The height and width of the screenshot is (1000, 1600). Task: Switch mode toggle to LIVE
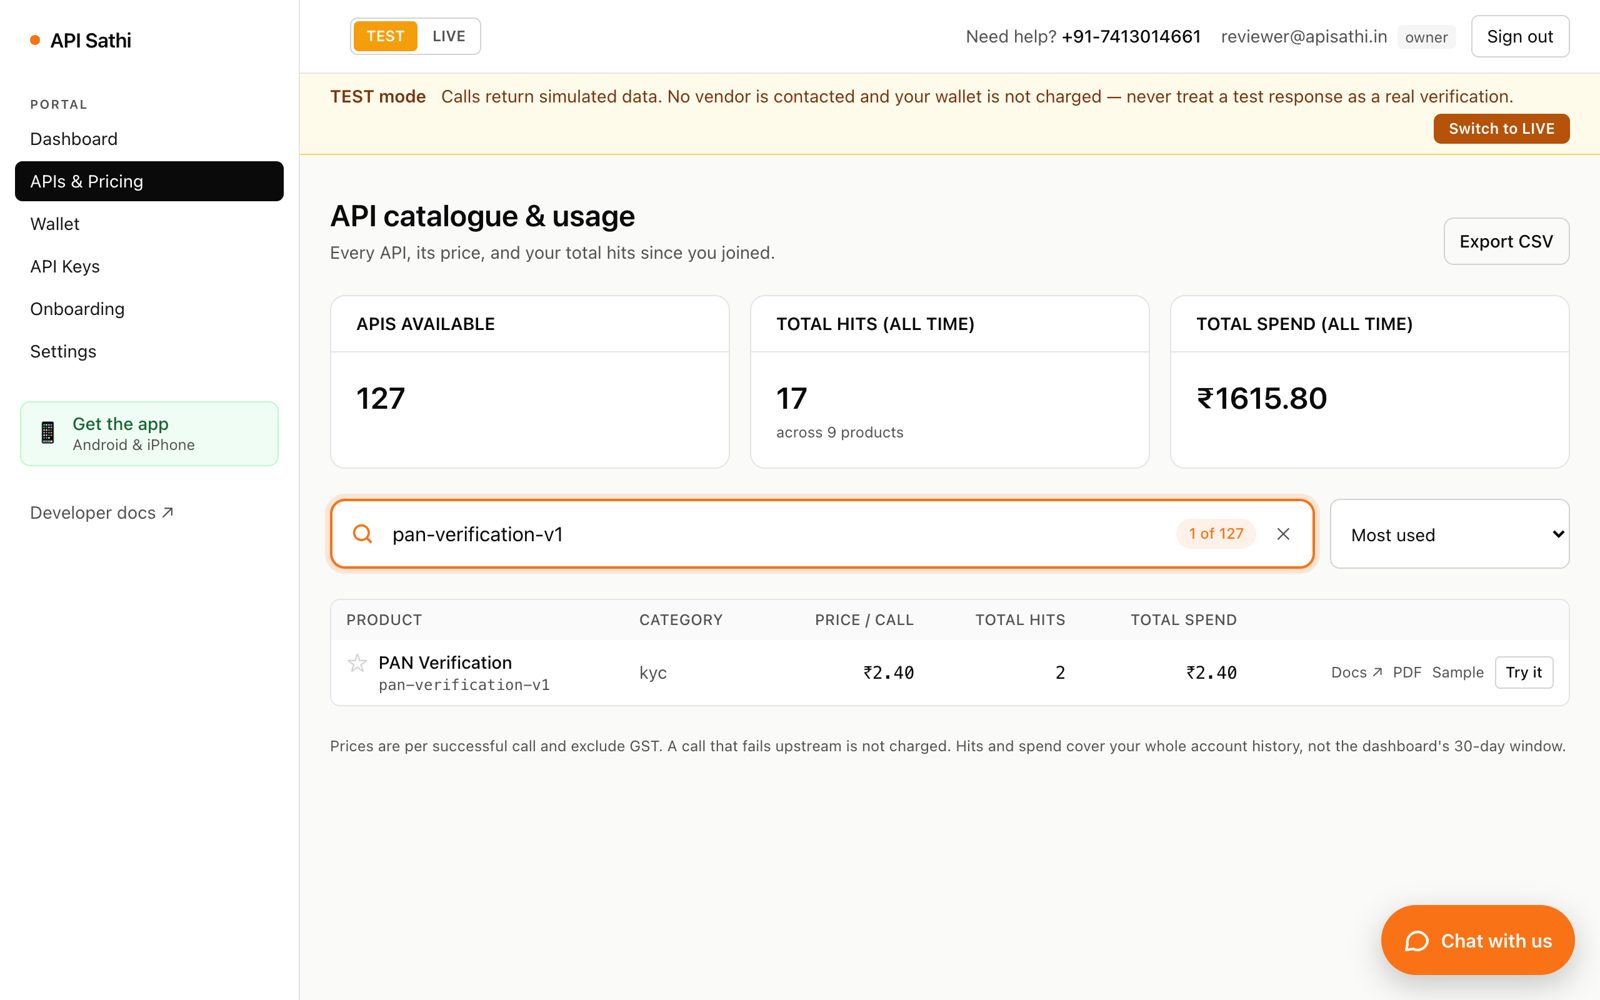(449, 36)
